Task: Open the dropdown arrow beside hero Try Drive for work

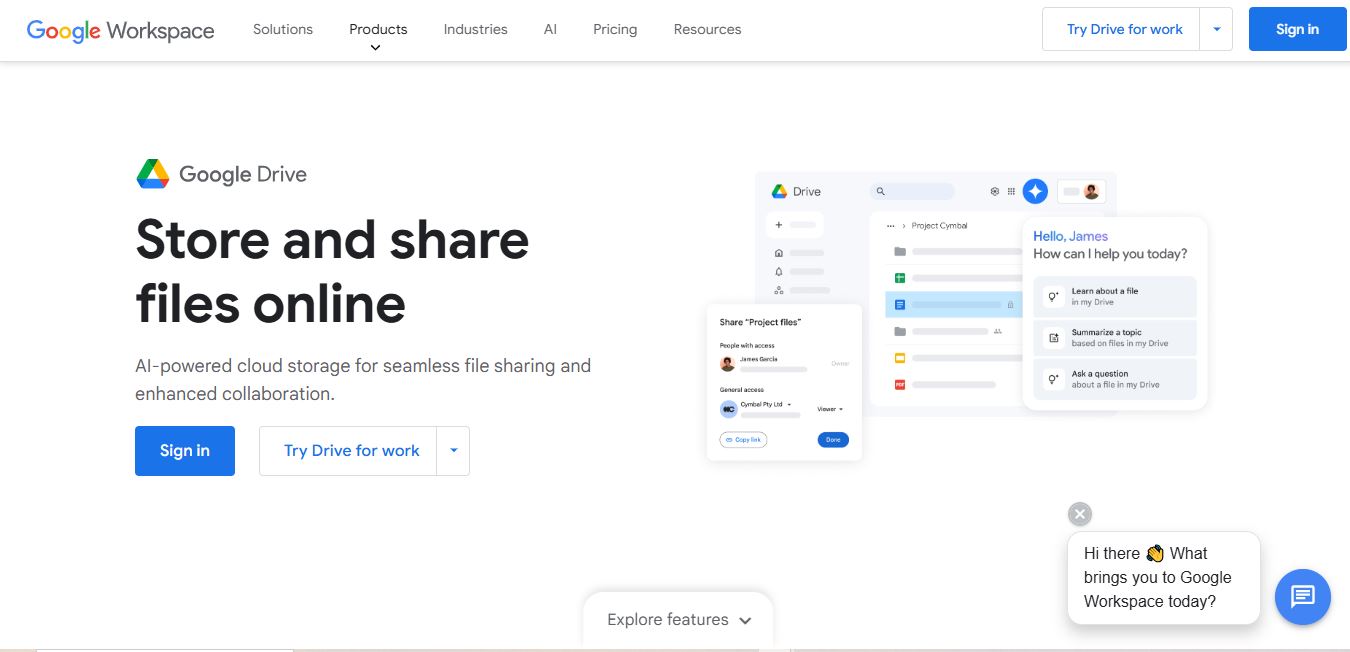Action: point(453,451)
